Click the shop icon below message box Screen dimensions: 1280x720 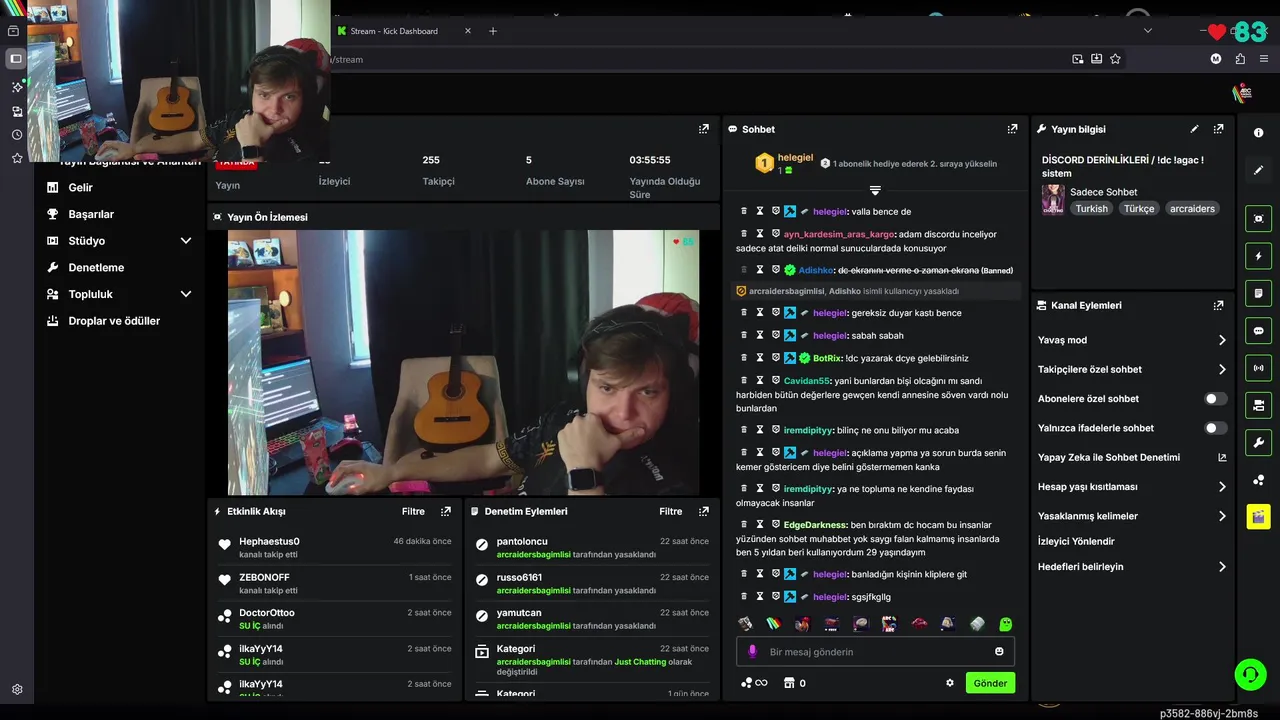pyautogui.click(x=789, y=683)
